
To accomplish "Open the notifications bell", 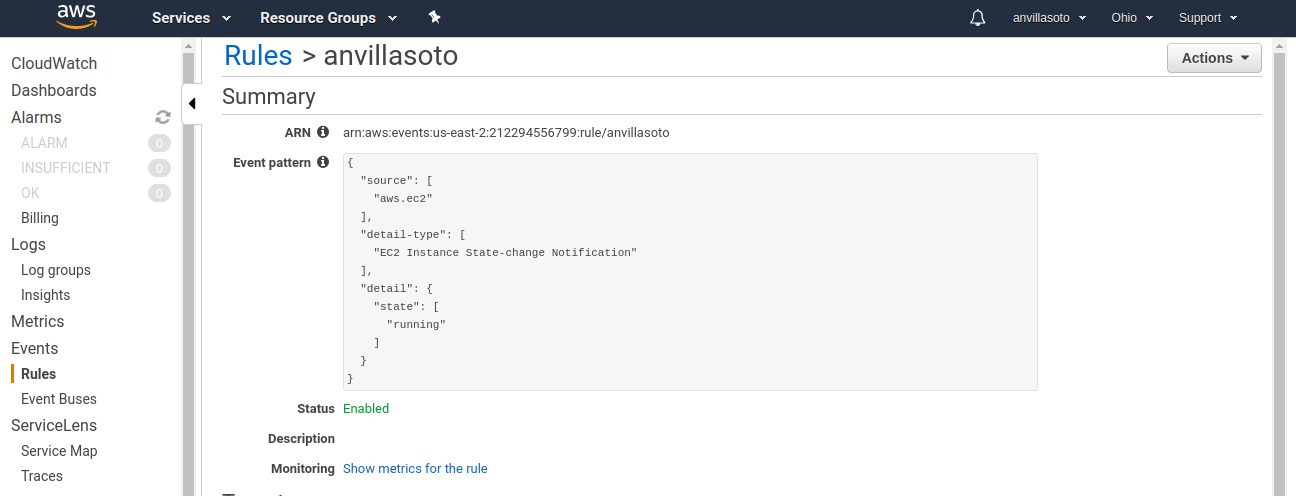I will pyautogui.click(x=978, y=18).
